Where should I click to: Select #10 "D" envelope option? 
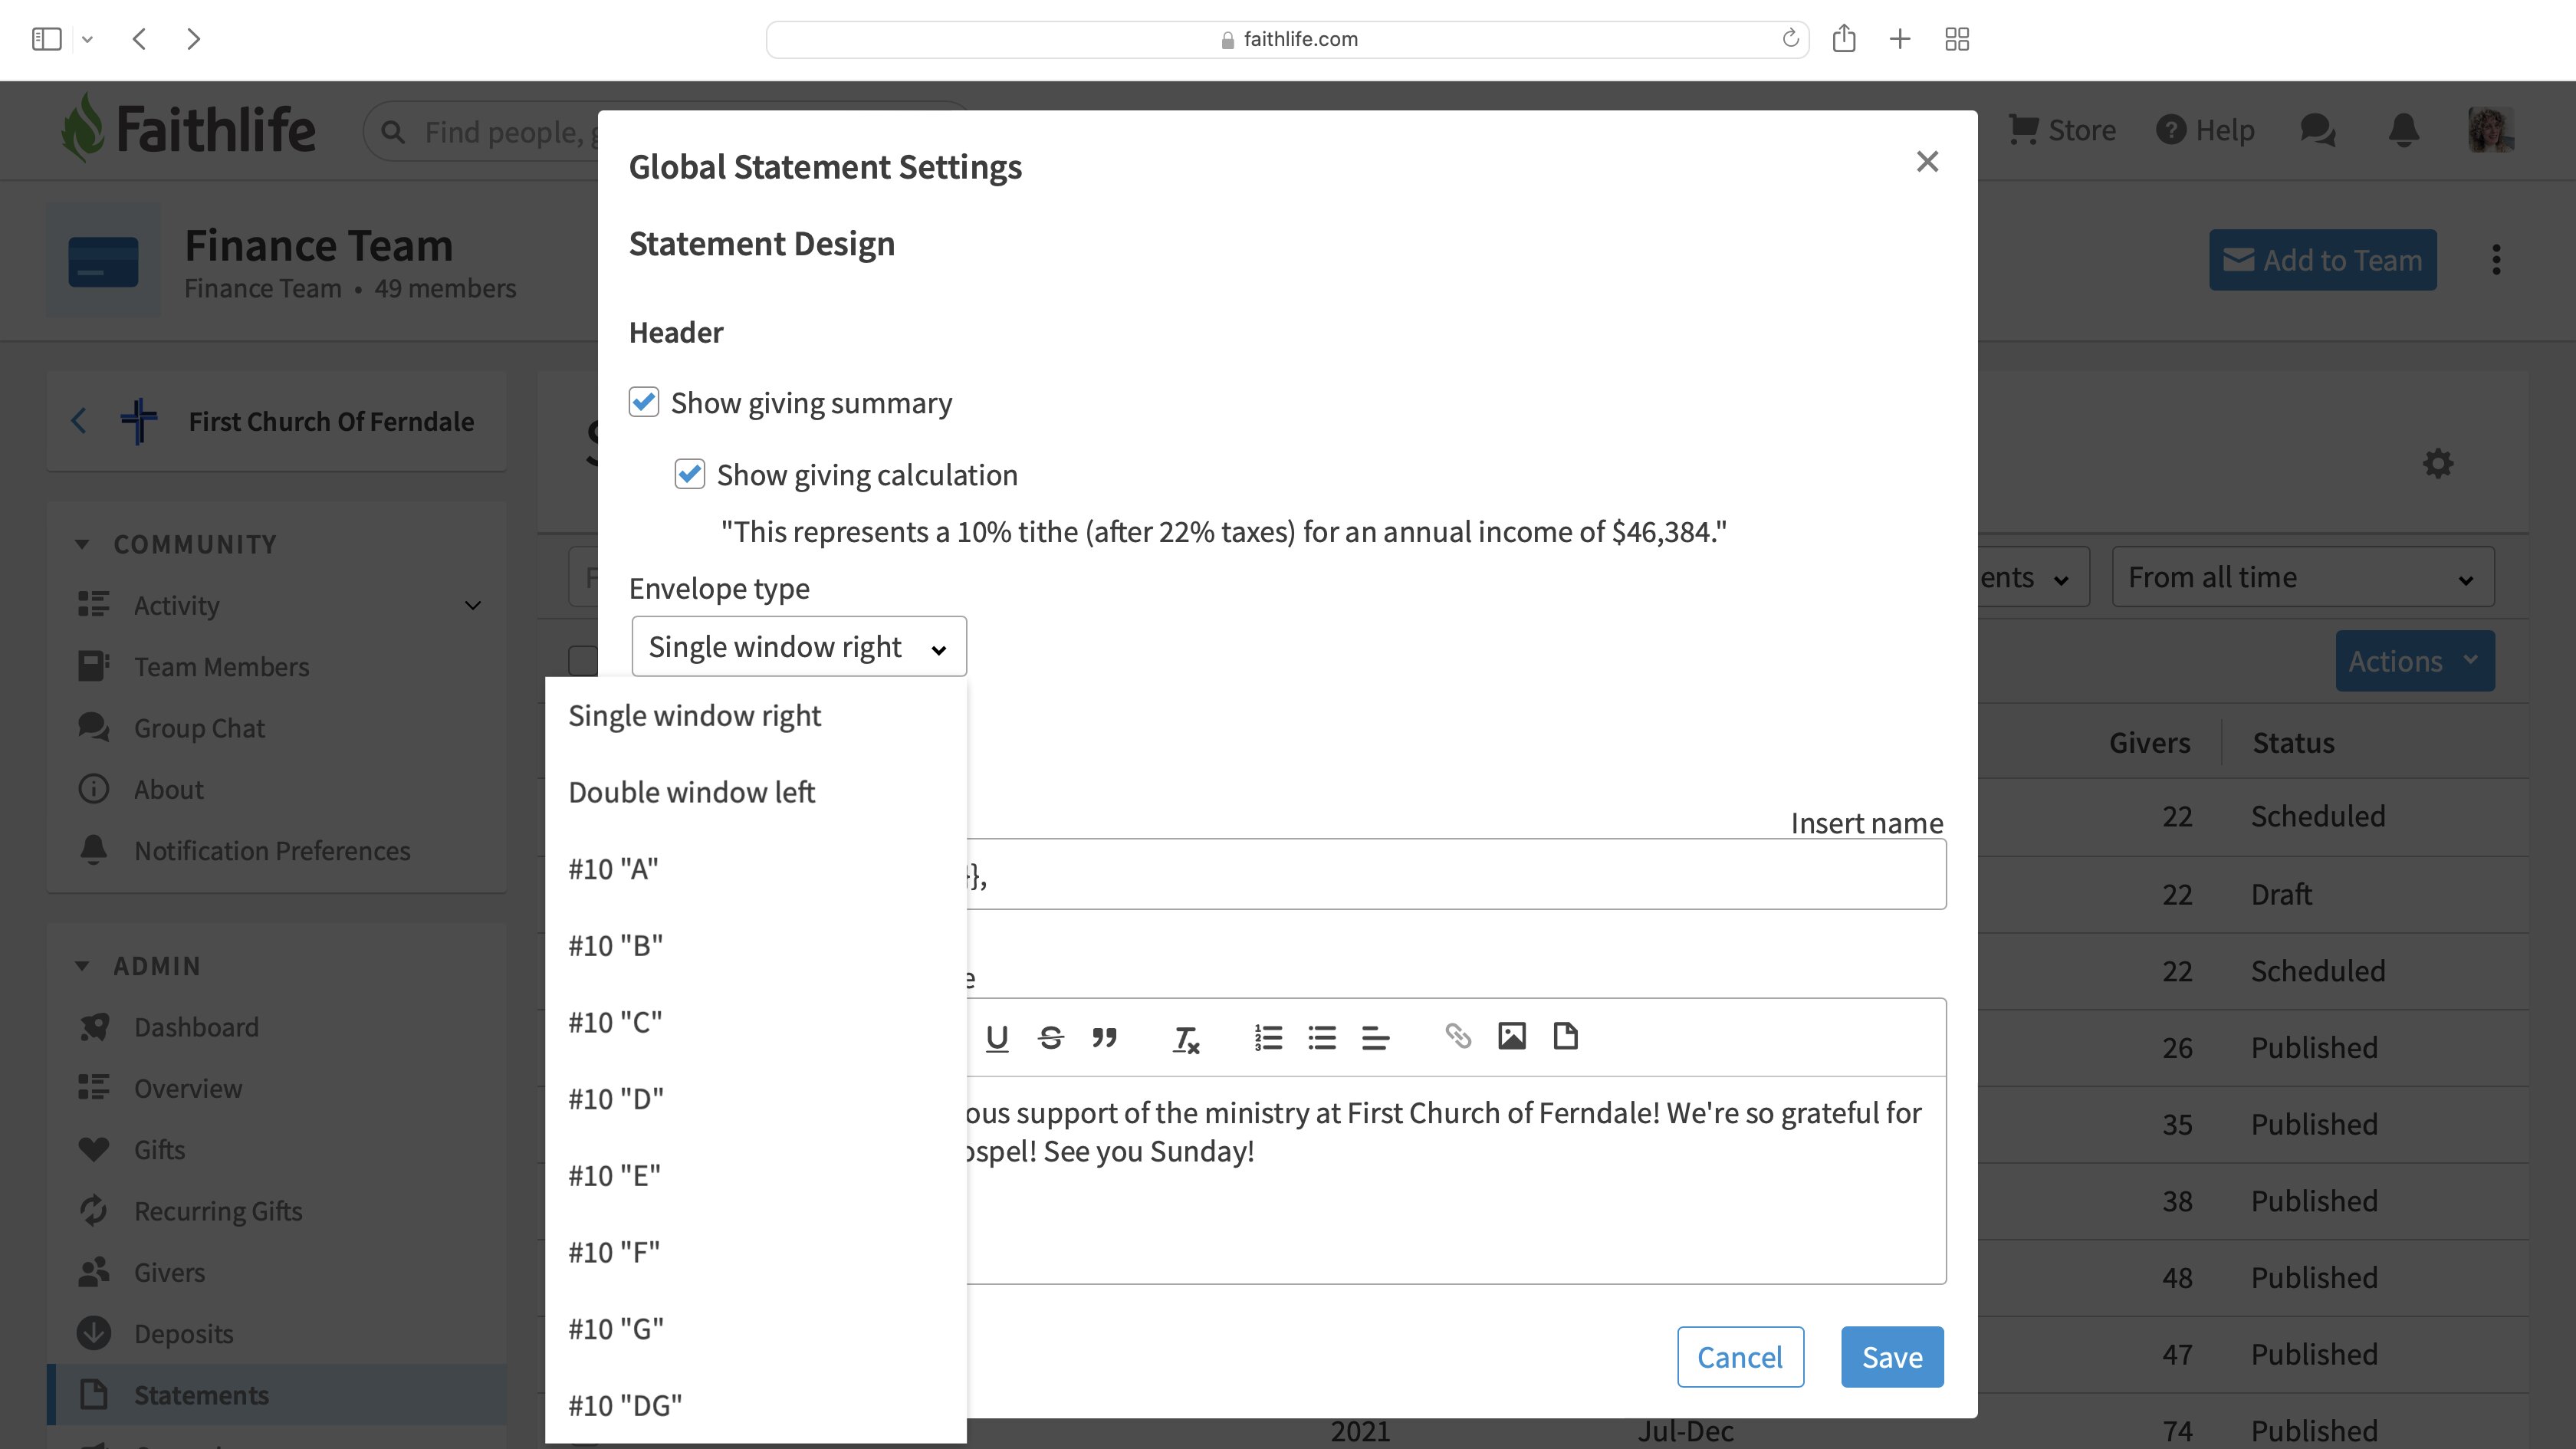point(756,1099)
